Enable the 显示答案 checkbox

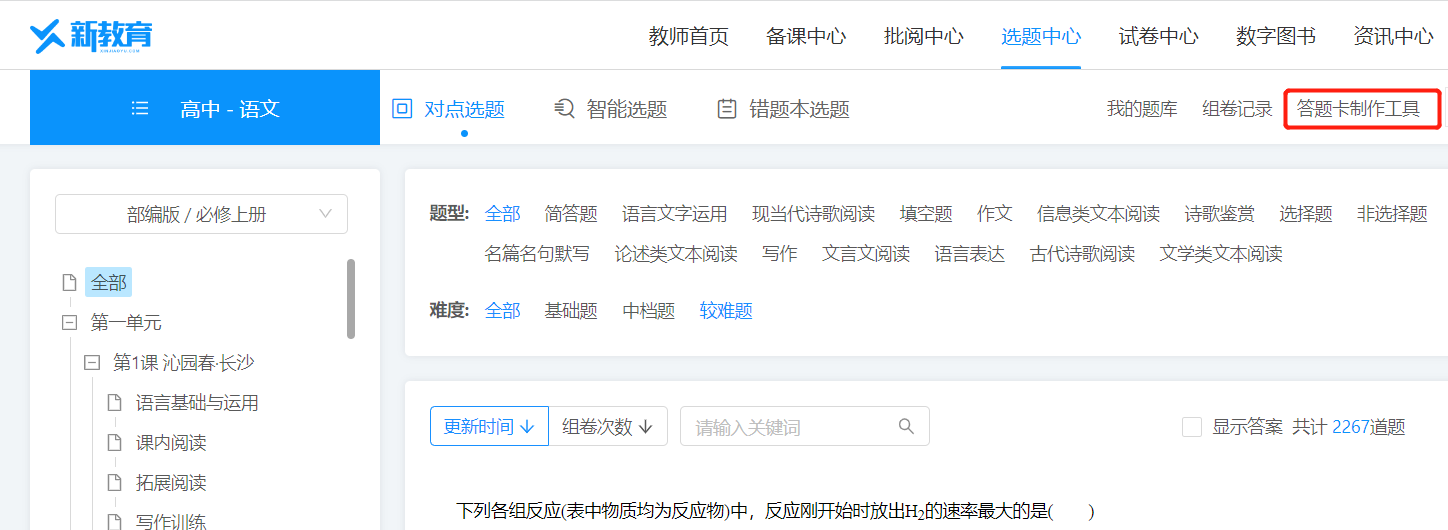1192,427
